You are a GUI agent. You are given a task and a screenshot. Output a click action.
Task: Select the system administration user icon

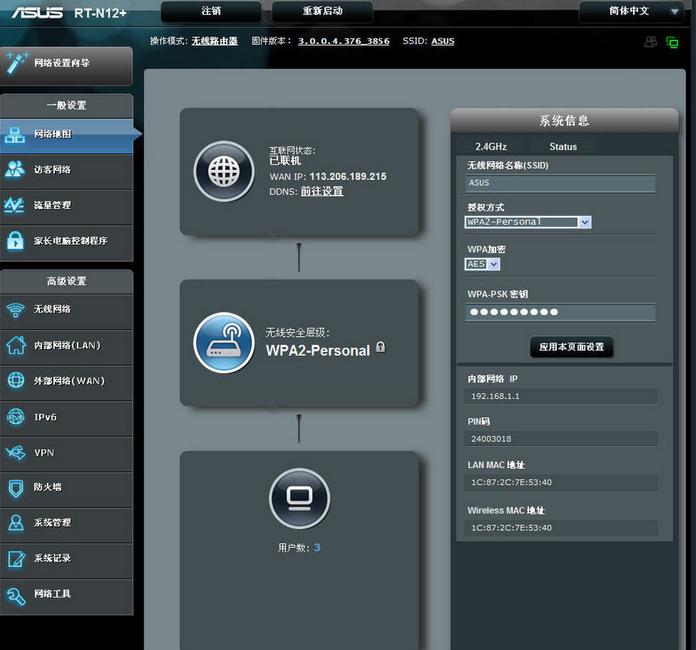(16, 523)
